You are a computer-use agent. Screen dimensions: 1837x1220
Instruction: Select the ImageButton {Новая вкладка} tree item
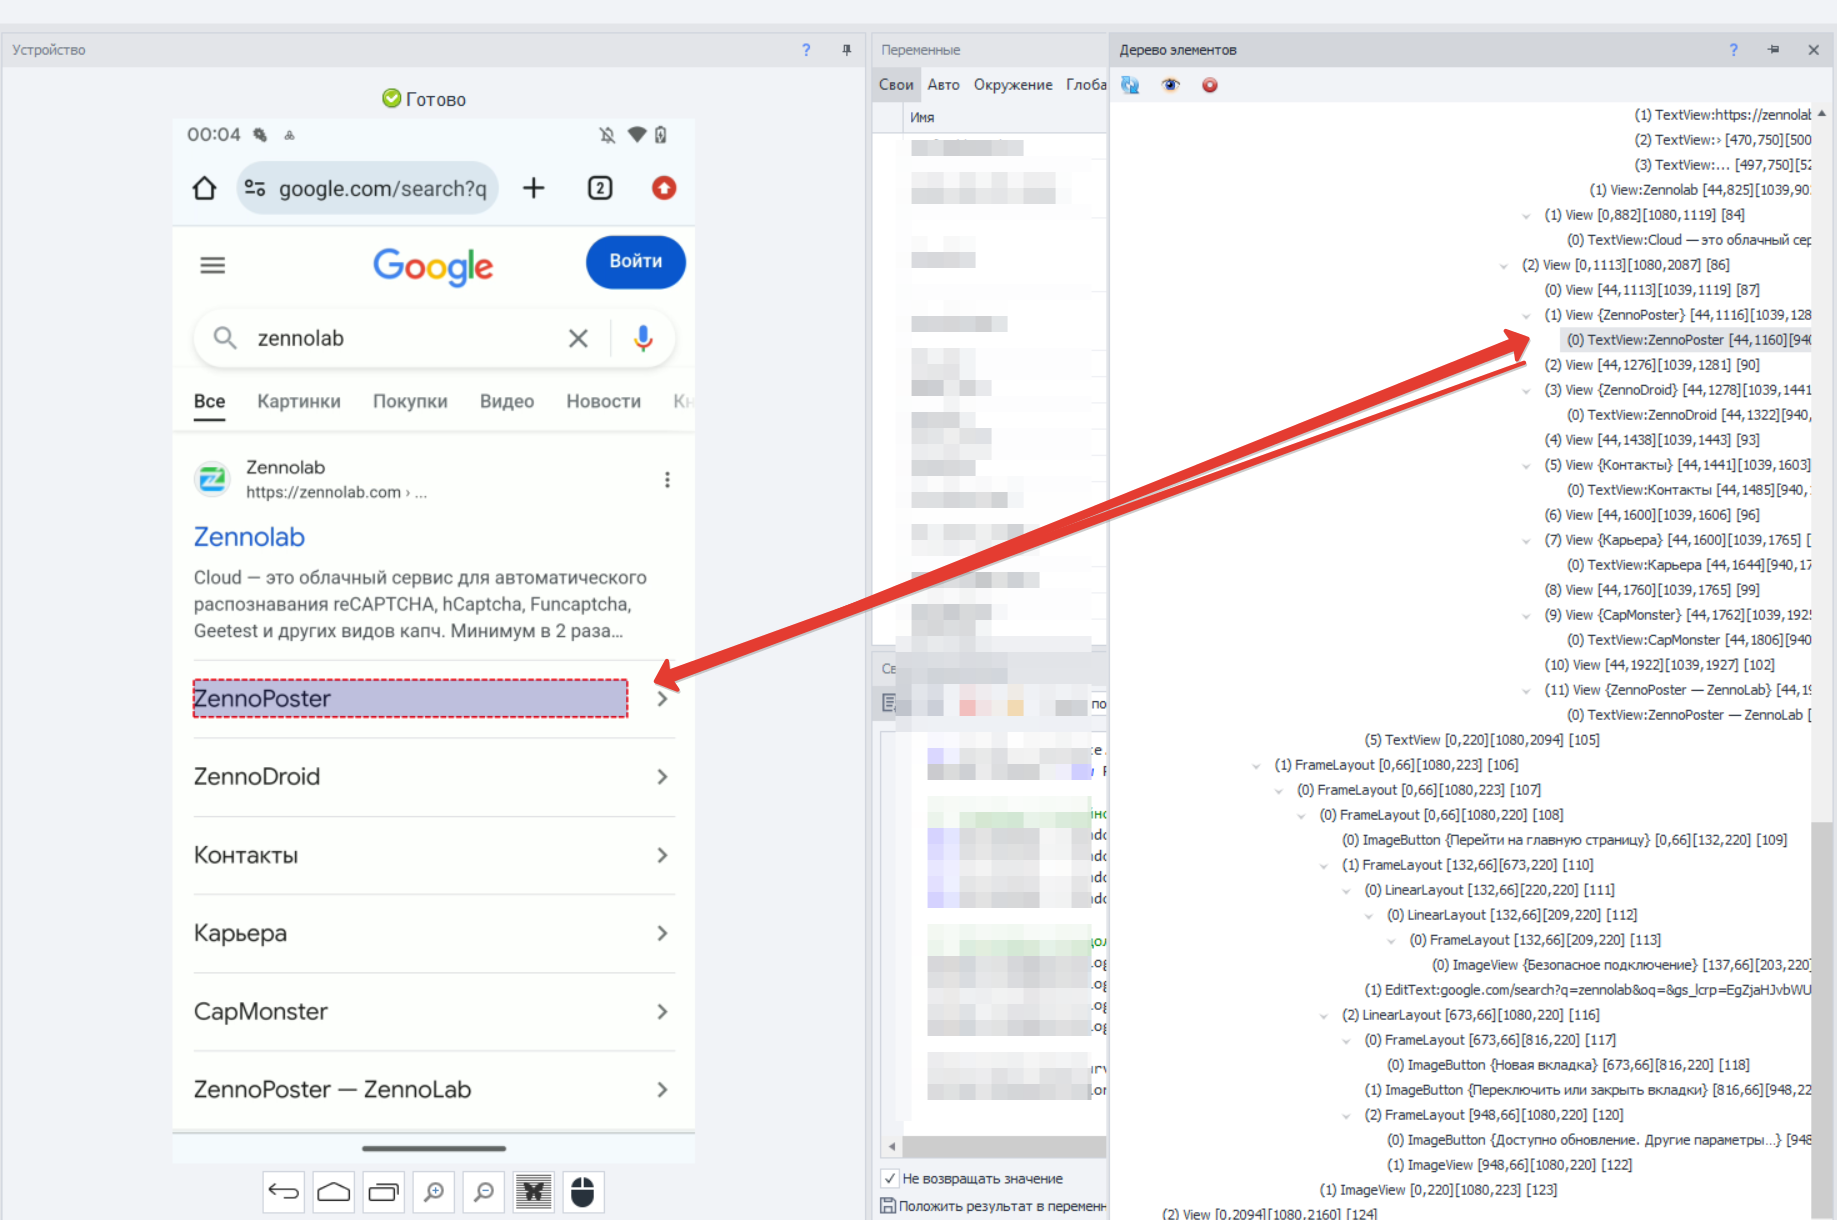1568,1065
